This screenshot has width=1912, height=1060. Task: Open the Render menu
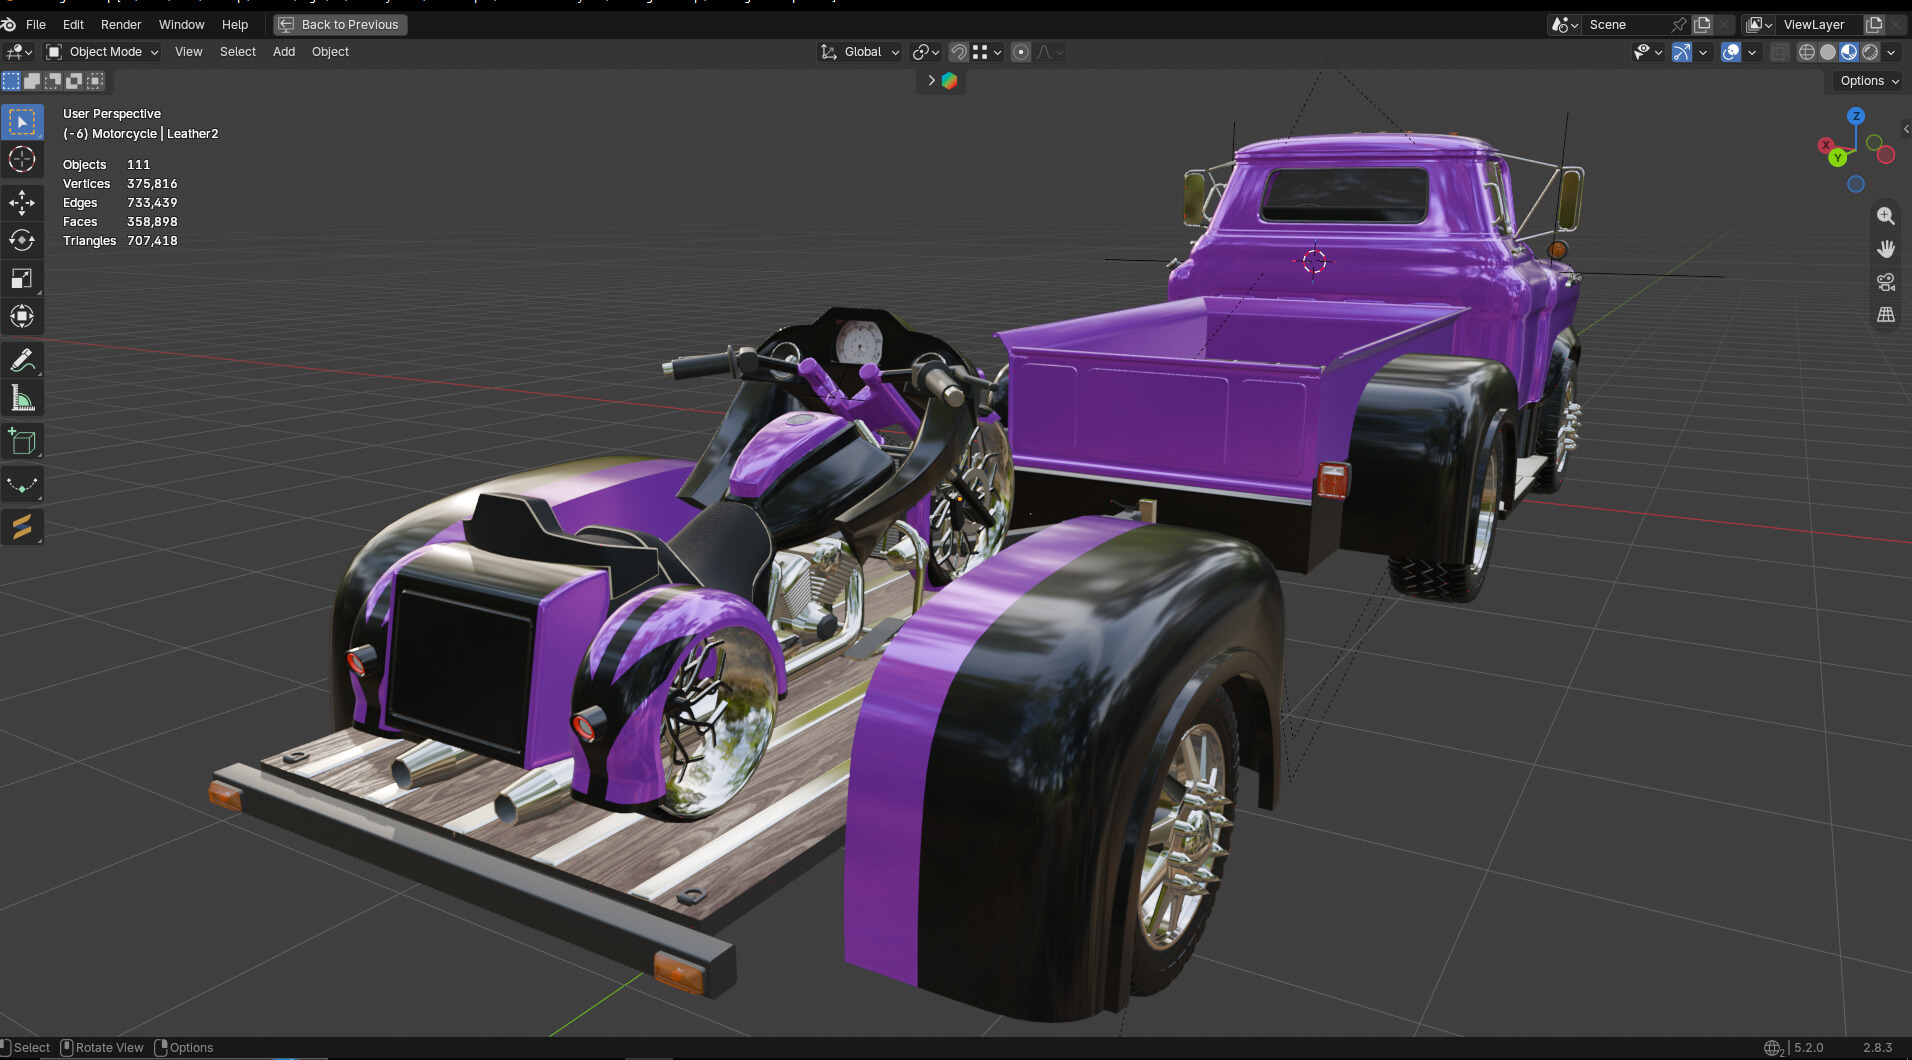point(121,25)
